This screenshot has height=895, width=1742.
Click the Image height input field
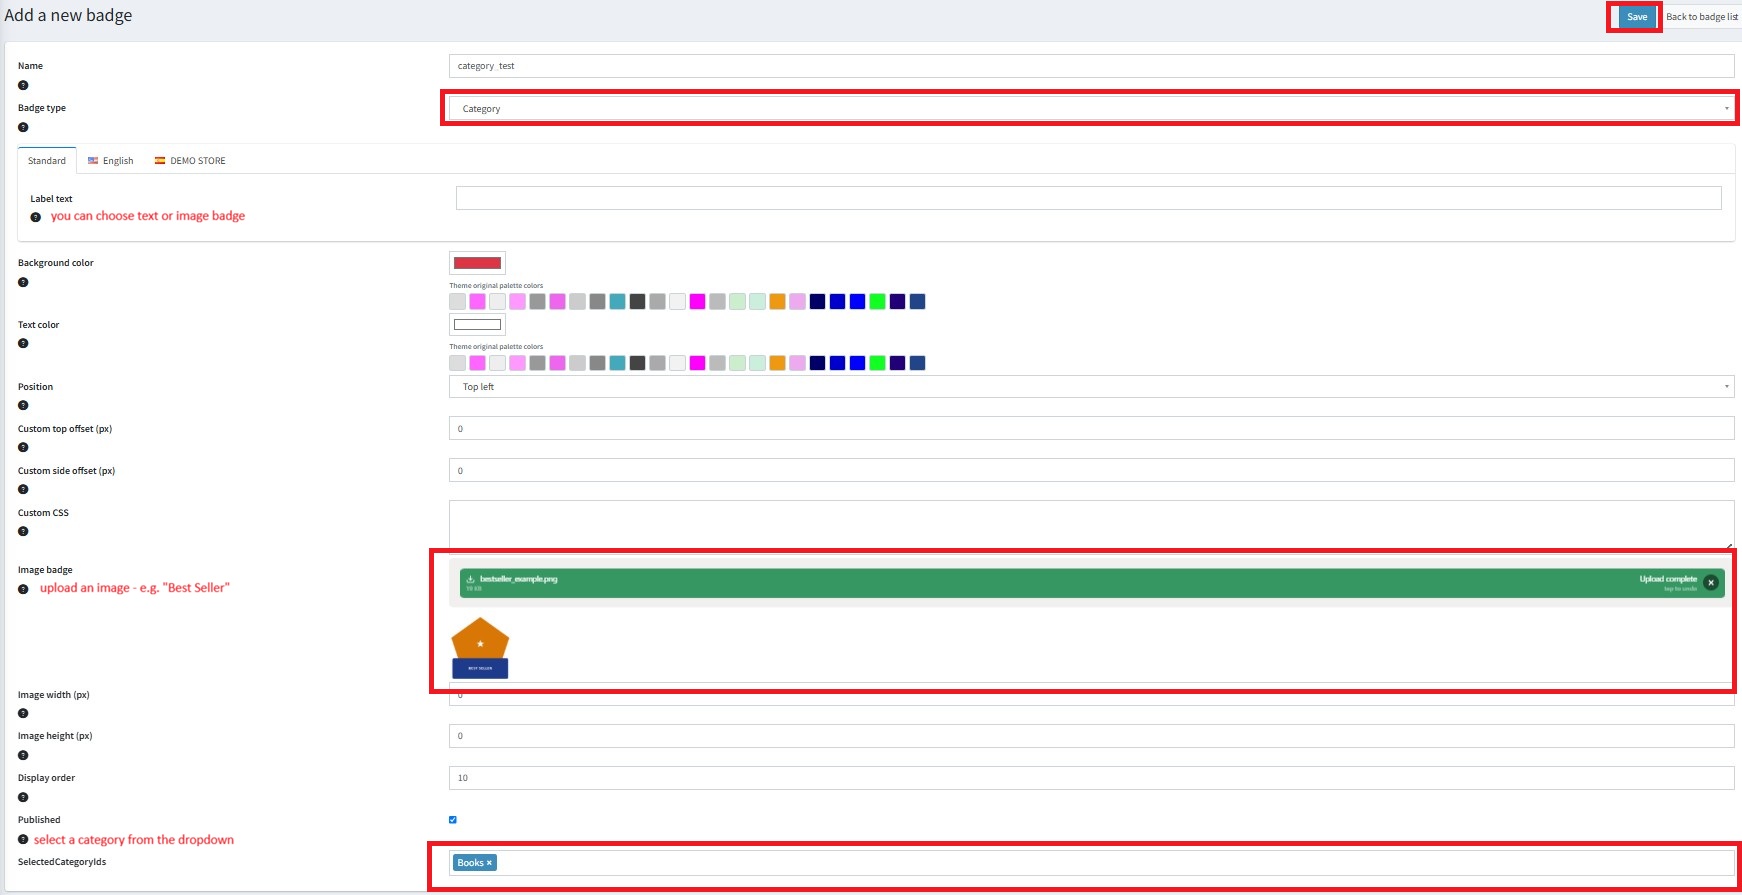[x=1091, y=736]
